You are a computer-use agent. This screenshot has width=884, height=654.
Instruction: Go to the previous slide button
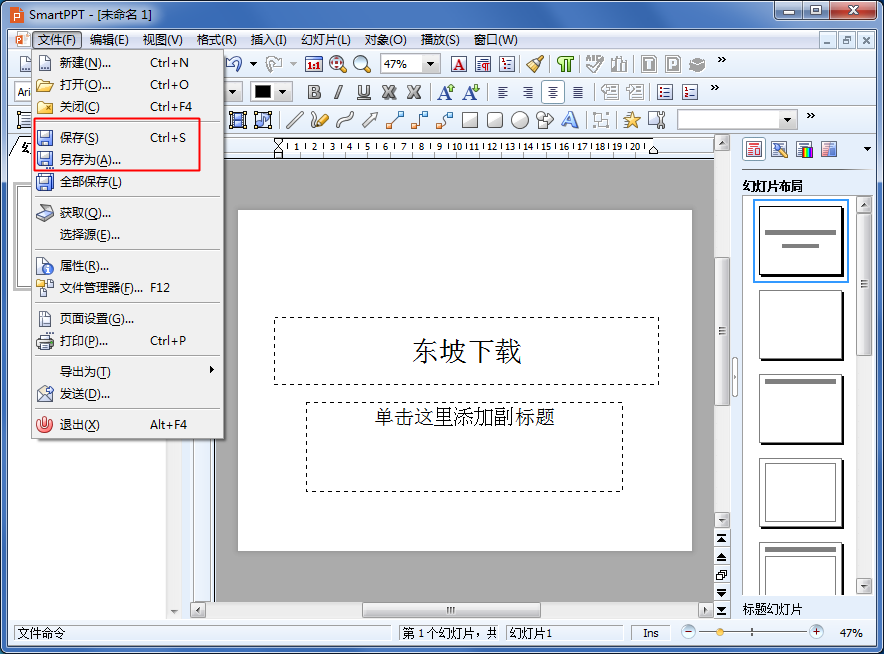(x=721, y=557)
